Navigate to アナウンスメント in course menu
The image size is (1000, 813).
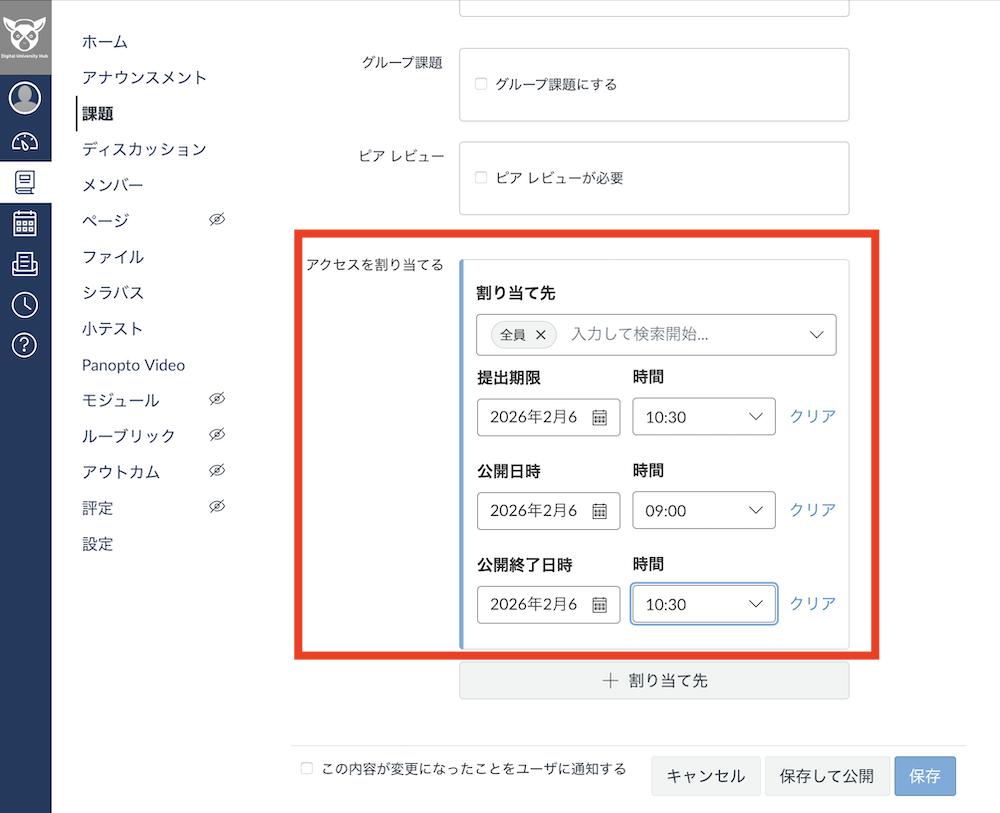[145, 77]
